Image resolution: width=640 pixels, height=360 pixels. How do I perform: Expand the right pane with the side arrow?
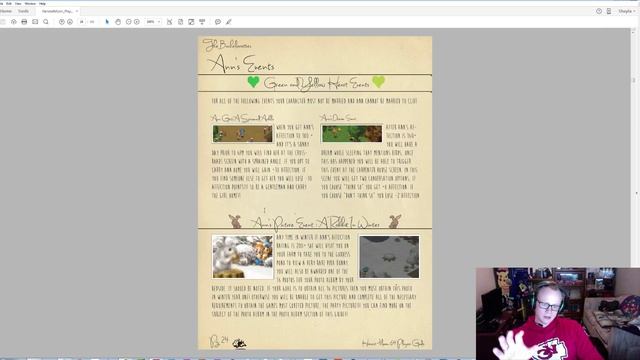[x=637, y=193]
